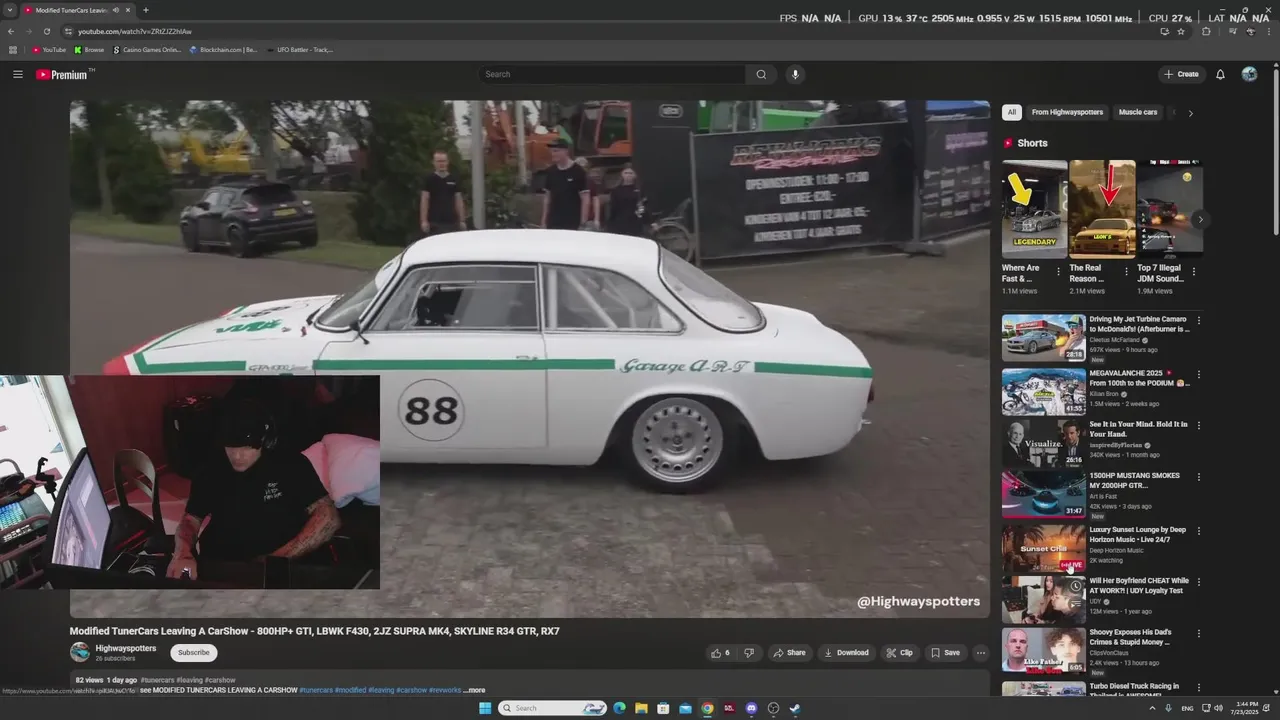Start voice search with microphone icon
1280x720 pixels.
pos(795,74)
